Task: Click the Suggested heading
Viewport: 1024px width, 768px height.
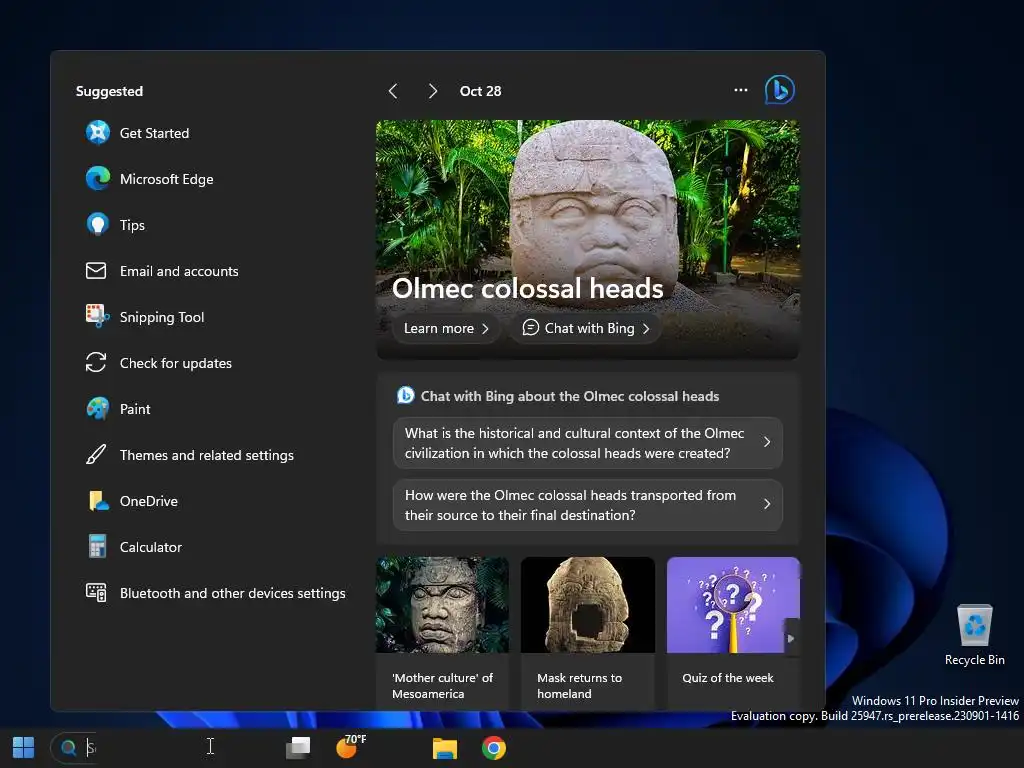Action: coord(109,91)
